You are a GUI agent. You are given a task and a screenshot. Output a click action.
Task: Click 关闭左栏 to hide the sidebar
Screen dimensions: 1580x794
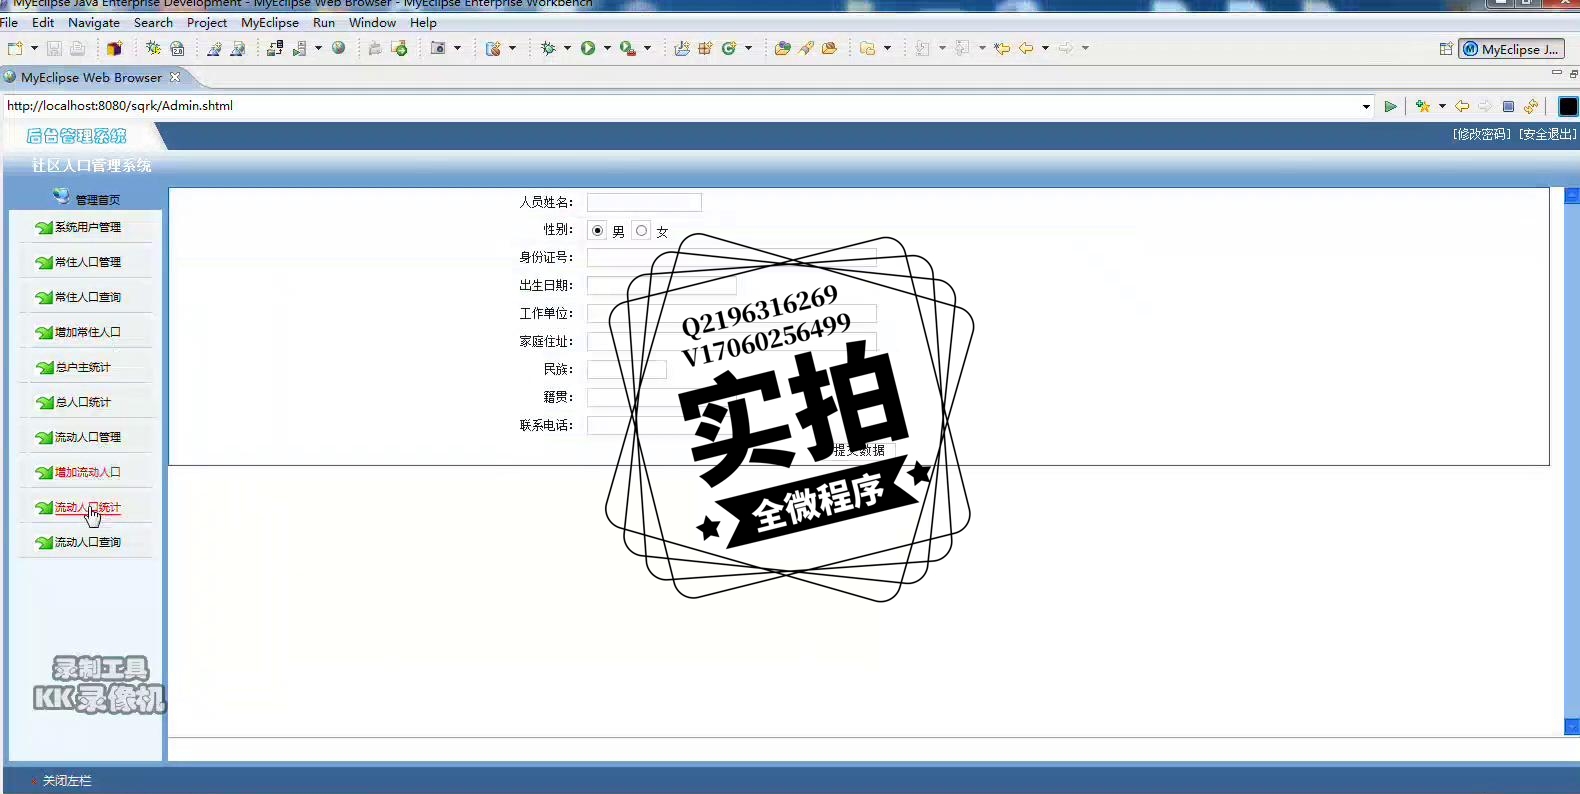point(66,781)
